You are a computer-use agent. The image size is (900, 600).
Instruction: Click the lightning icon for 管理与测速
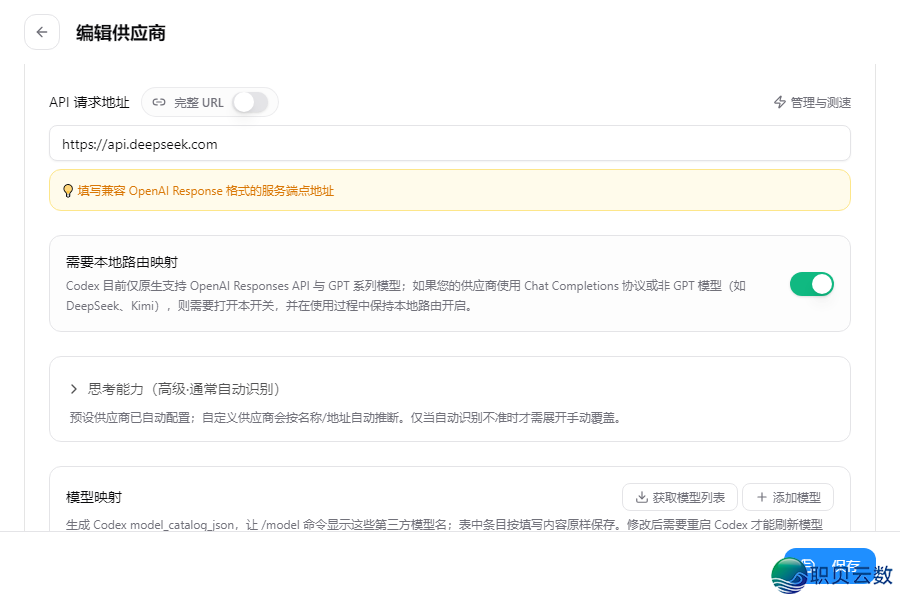779,102
